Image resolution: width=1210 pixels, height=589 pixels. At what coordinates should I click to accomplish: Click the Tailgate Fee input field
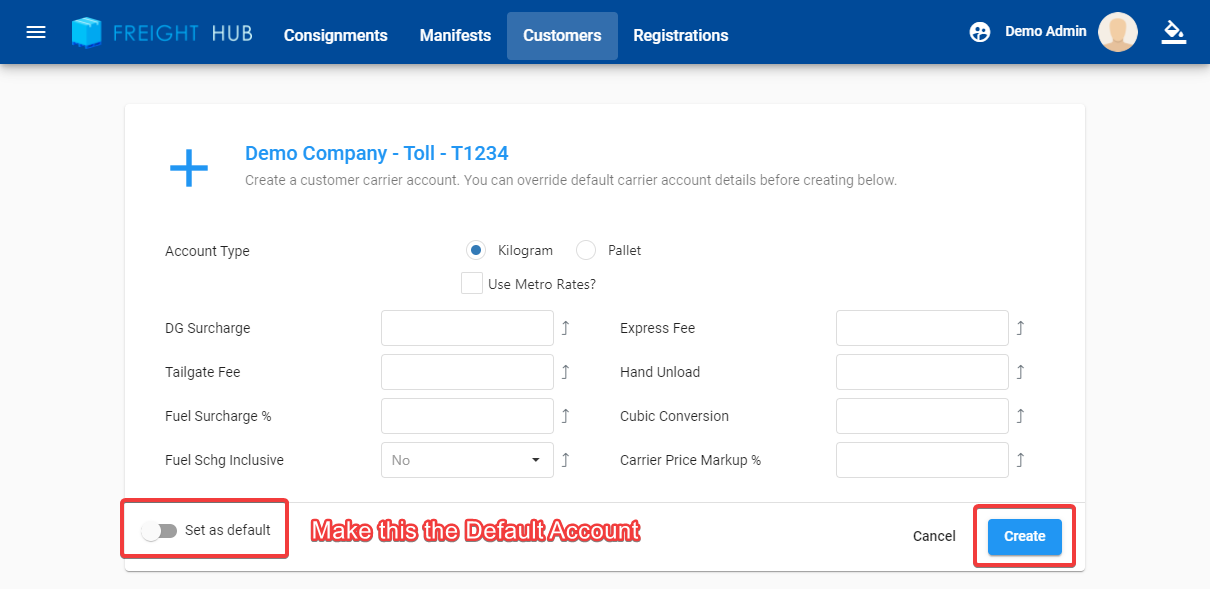467,372
